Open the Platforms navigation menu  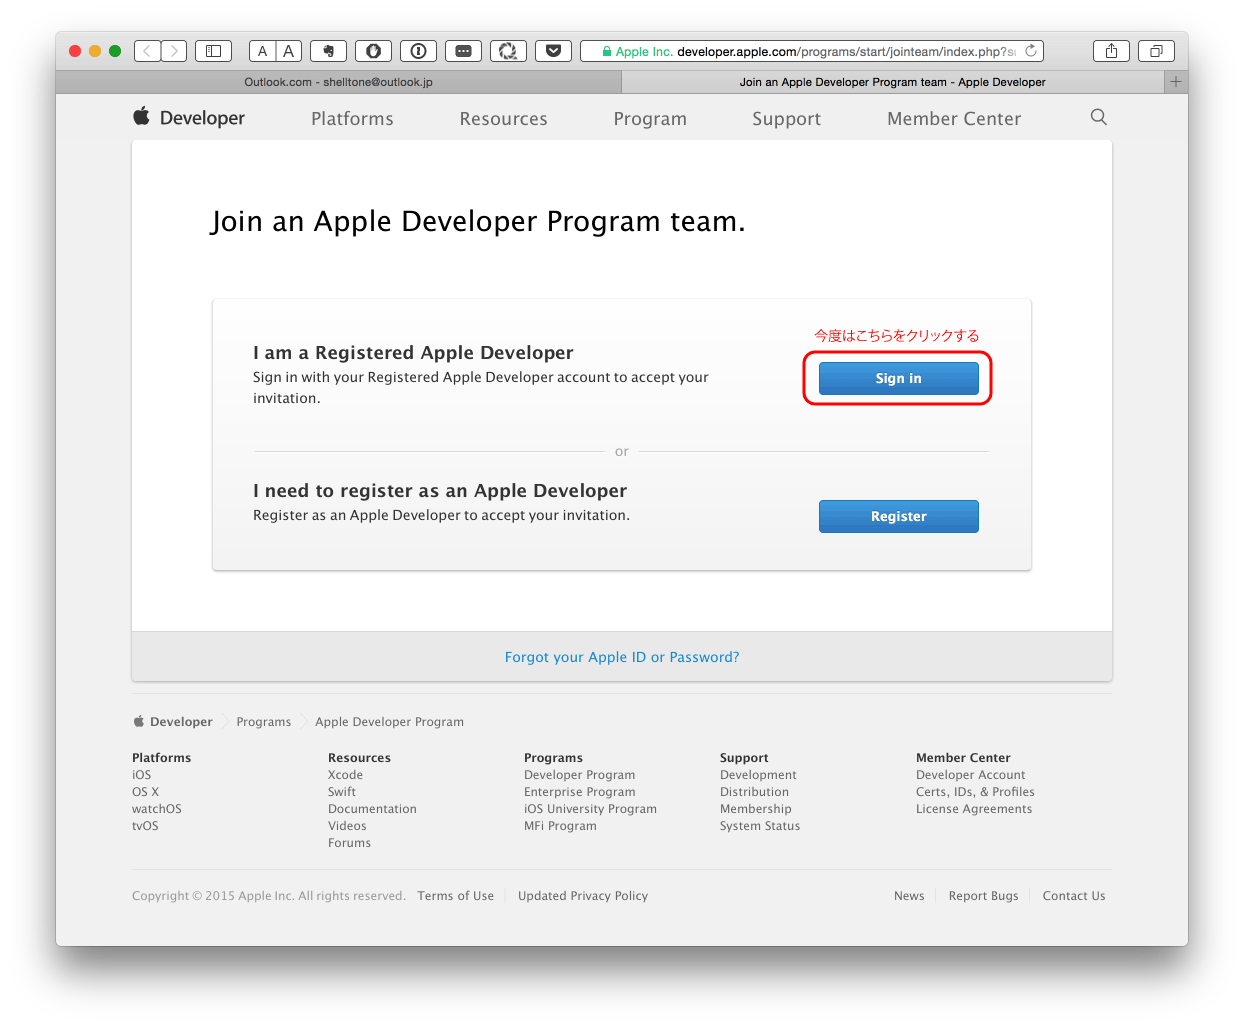352,119
